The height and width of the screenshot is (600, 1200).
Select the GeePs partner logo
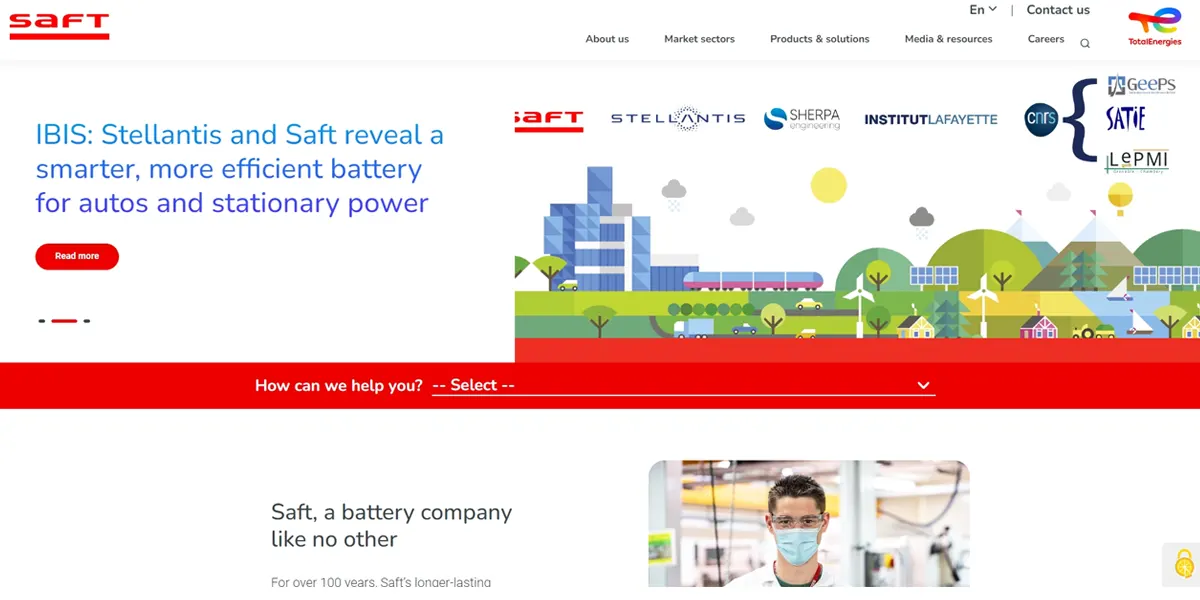click(1139, 83)
